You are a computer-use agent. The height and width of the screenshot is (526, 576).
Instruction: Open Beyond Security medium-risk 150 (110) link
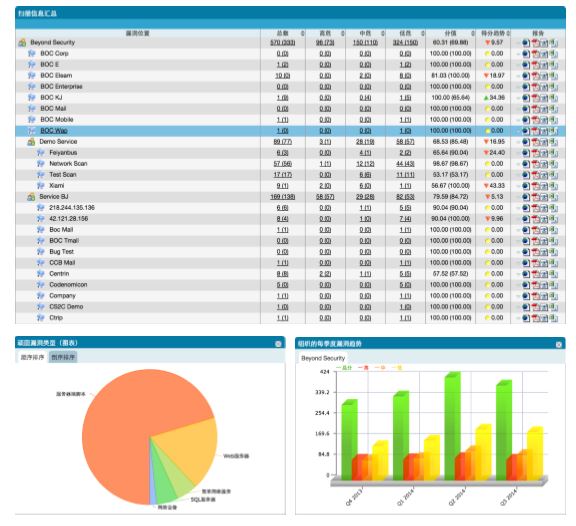coord(365,43)
